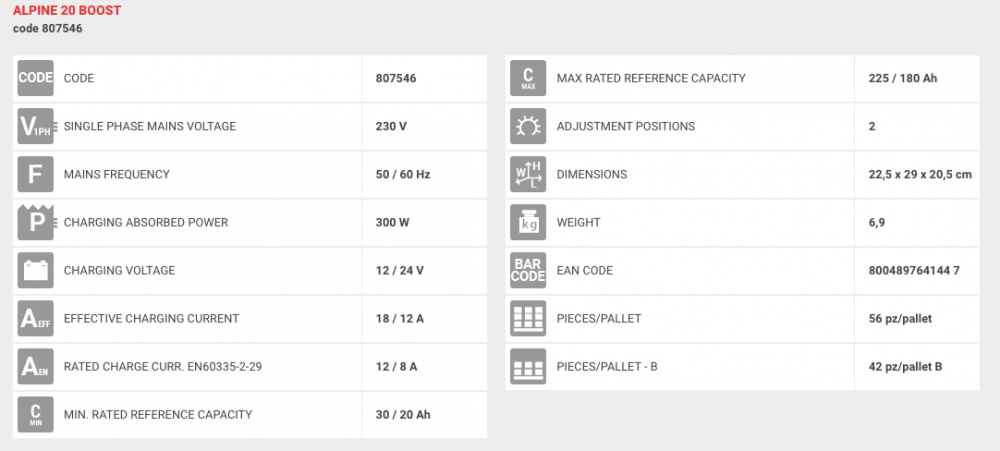Click the CODE icon in the first row

click(35, 78)
